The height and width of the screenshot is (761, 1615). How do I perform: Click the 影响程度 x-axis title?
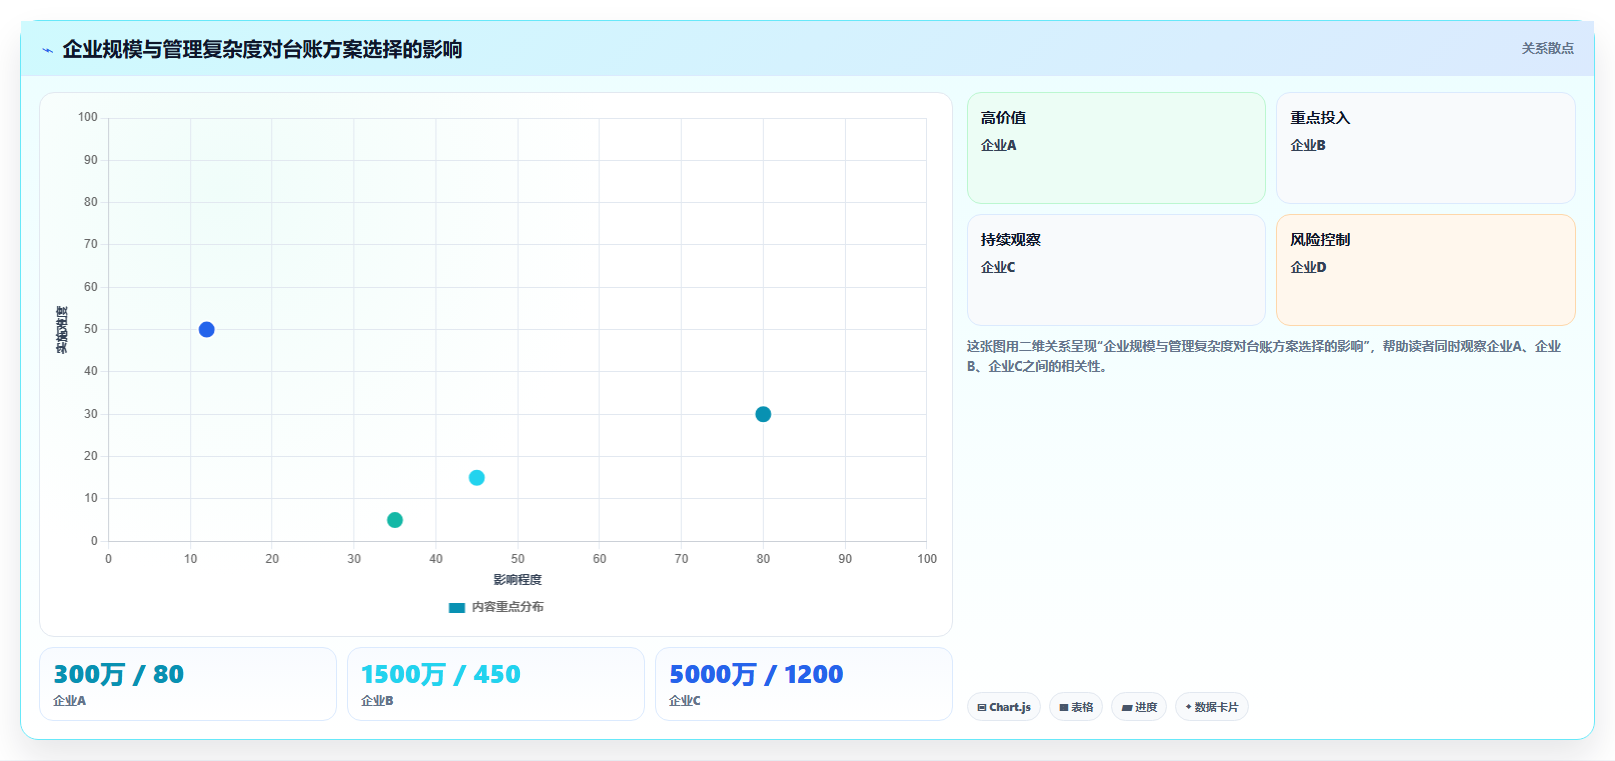pyautogui.click(x=517, y=580)
